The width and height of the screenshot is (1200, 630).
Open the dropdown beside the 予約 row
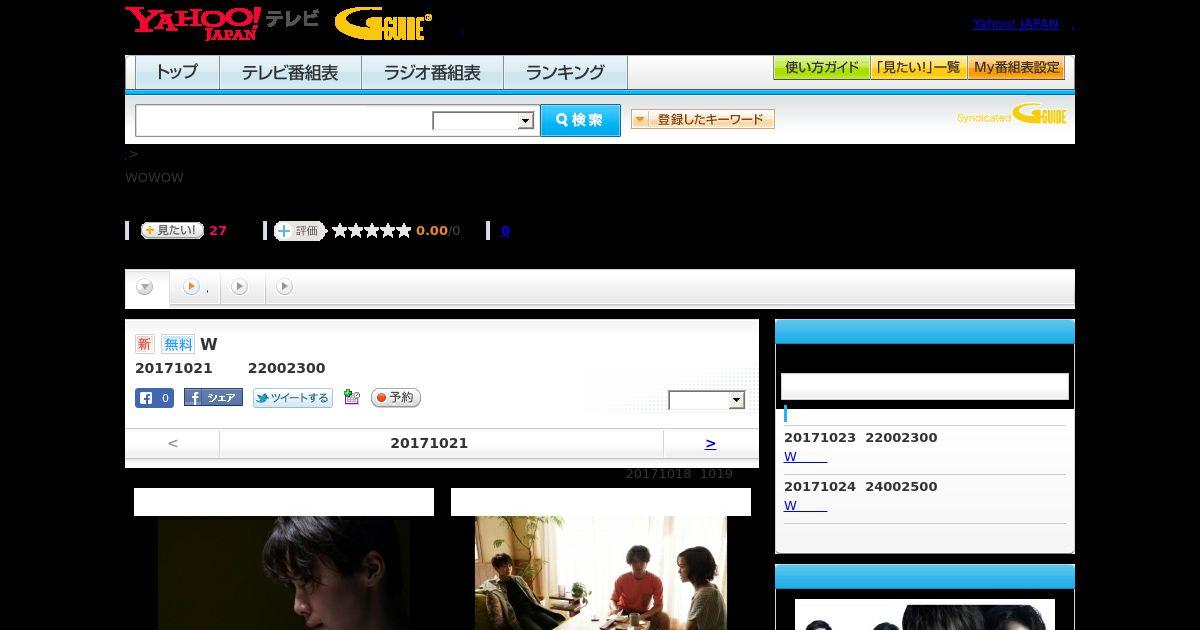[707, 400]
